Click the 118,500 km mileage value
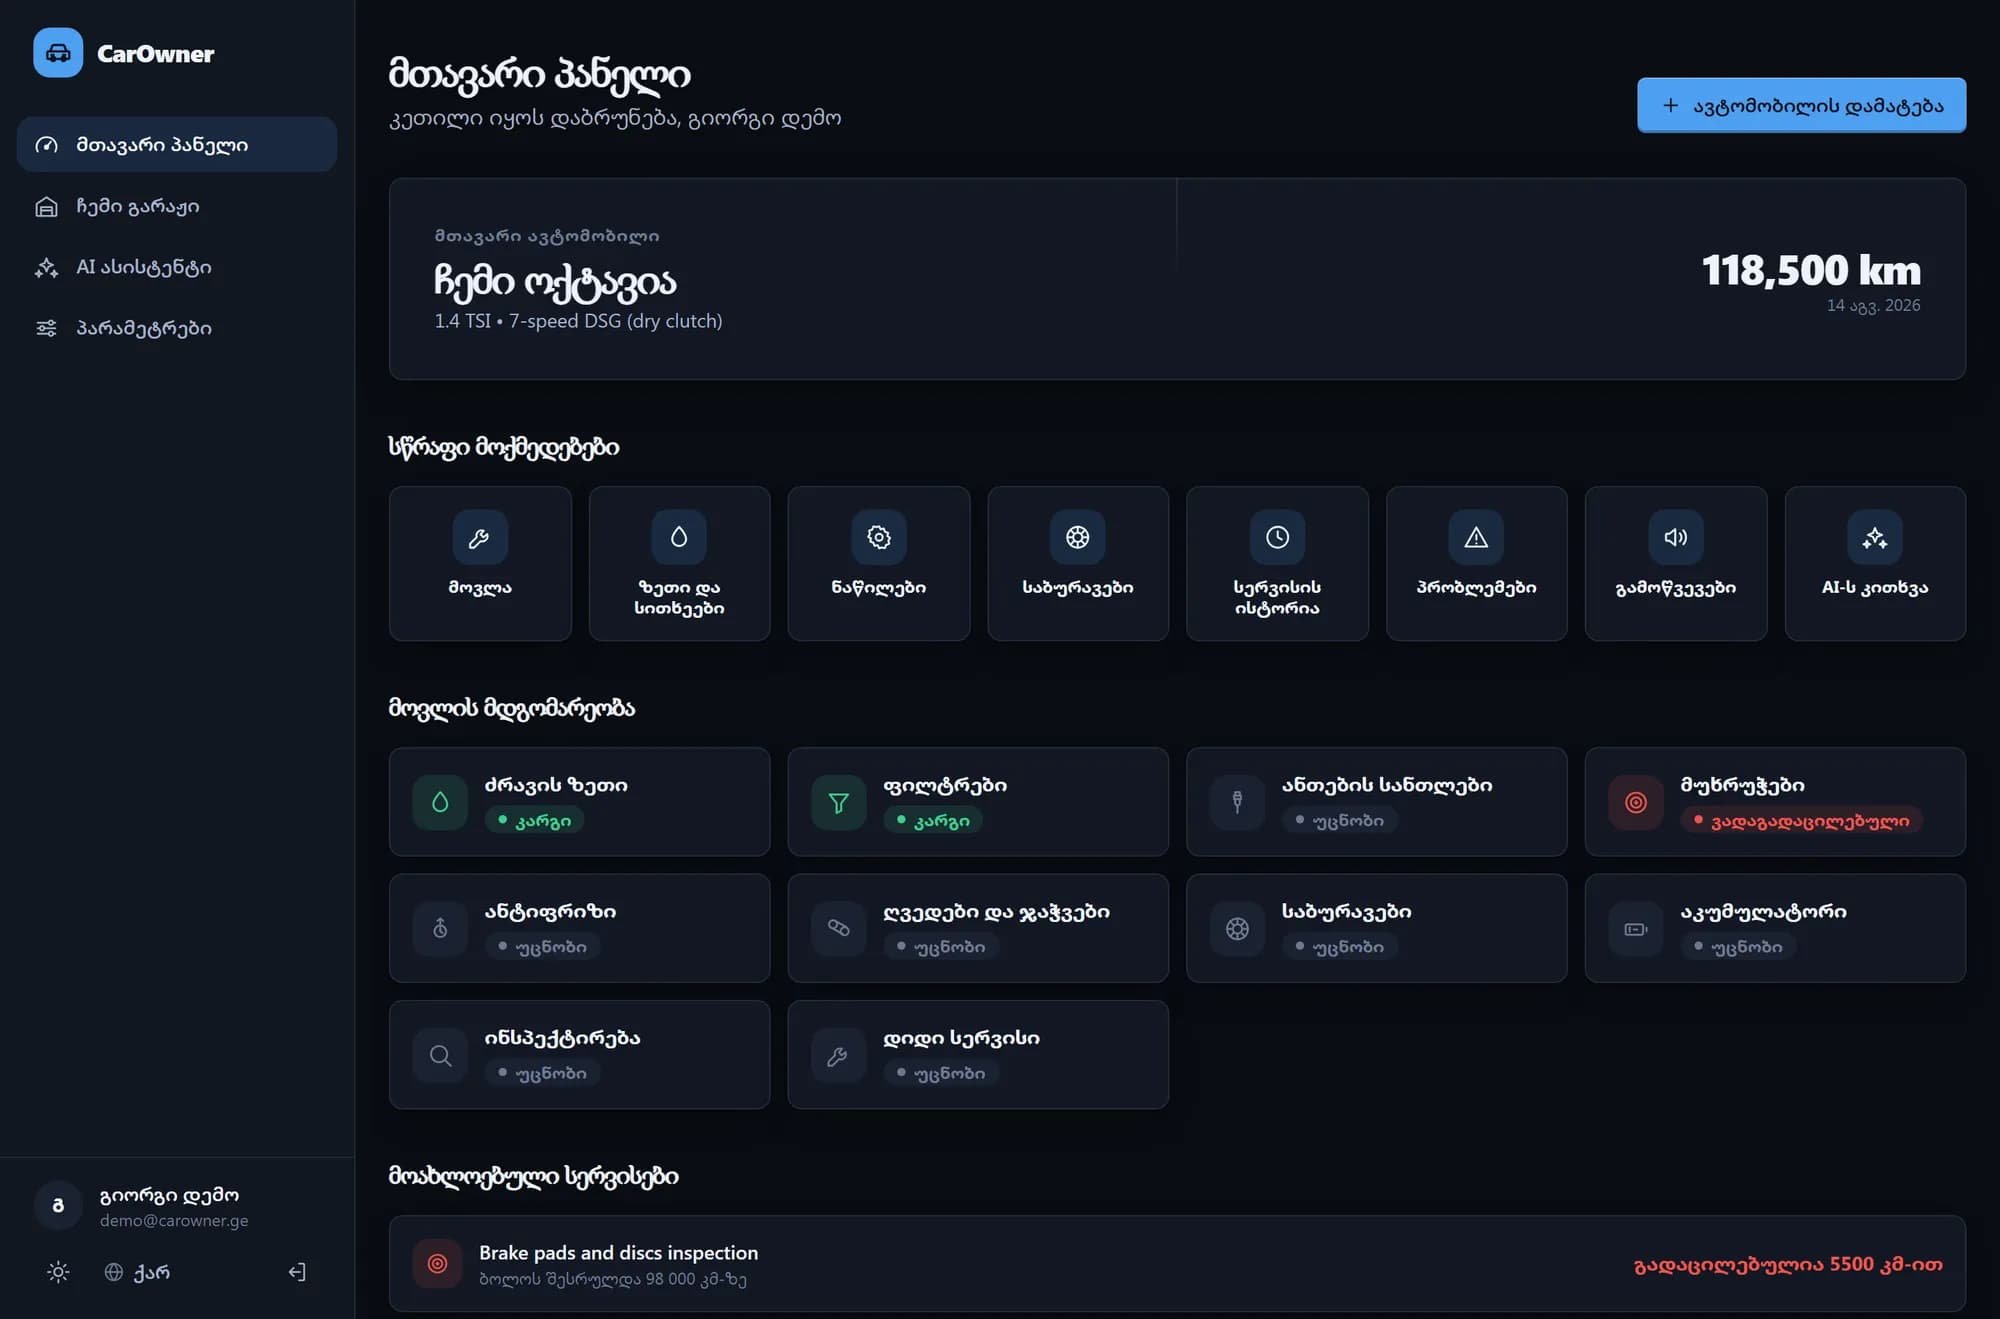Screen dimensions: 2000x1319 (1811, 270)
